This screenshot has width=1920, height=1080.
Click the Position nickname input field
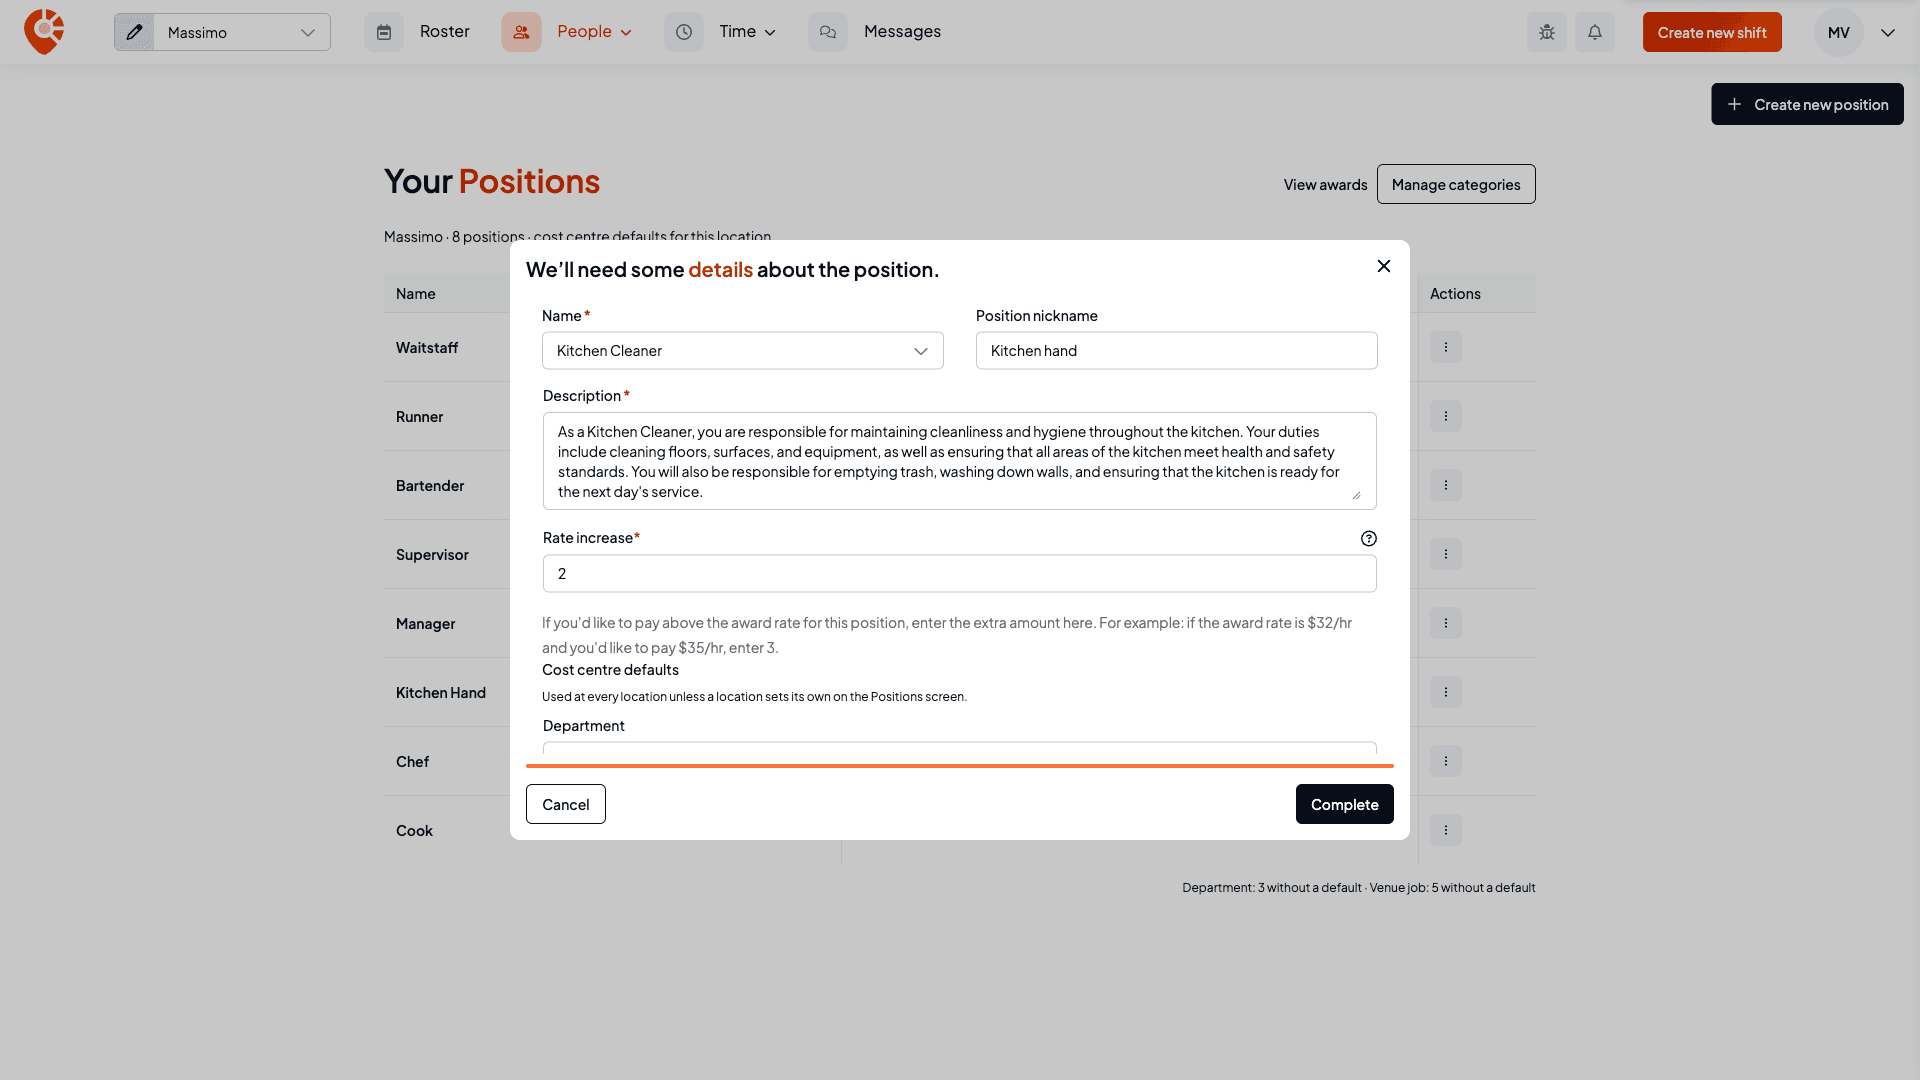point(1177,351)
